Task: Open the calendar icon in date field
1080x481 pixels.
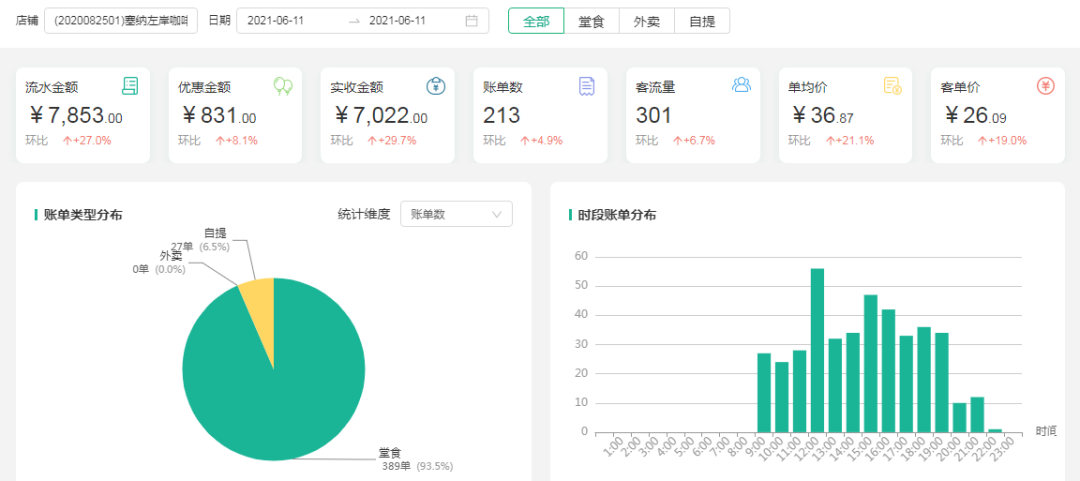Action: click(472, 21)
